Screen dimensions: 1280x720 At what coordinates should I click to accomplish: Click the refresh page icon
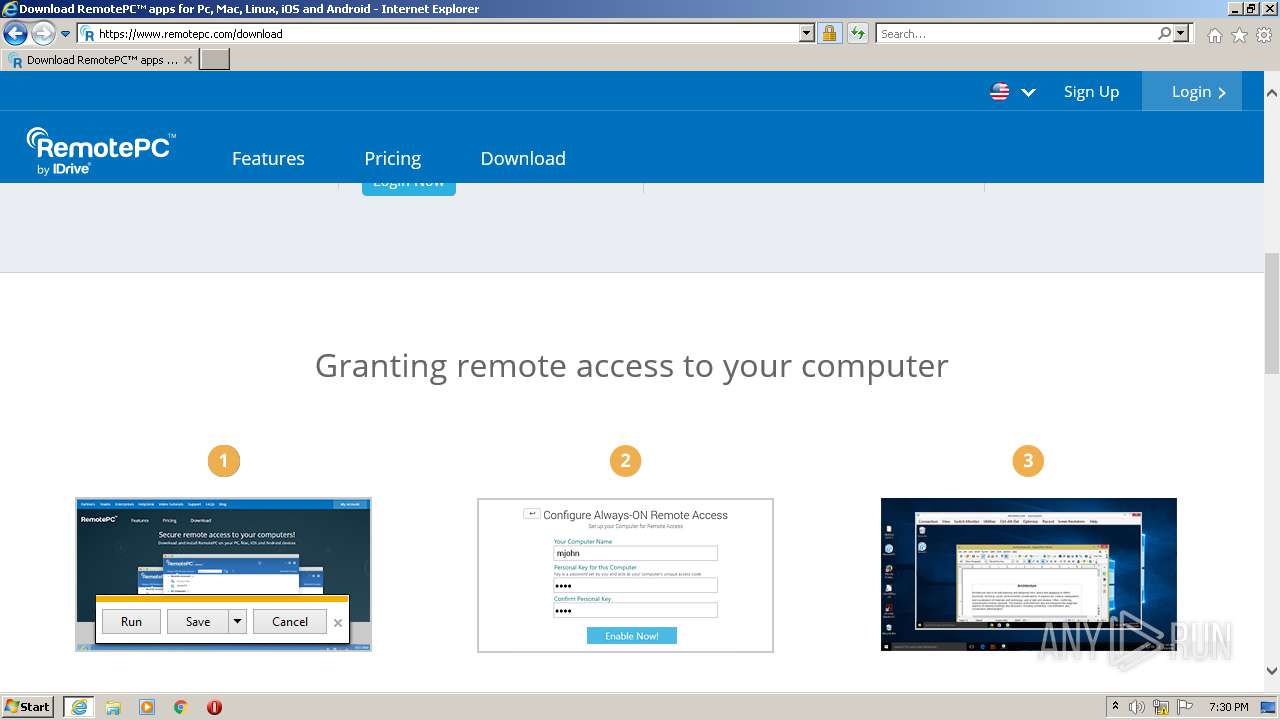857,33
